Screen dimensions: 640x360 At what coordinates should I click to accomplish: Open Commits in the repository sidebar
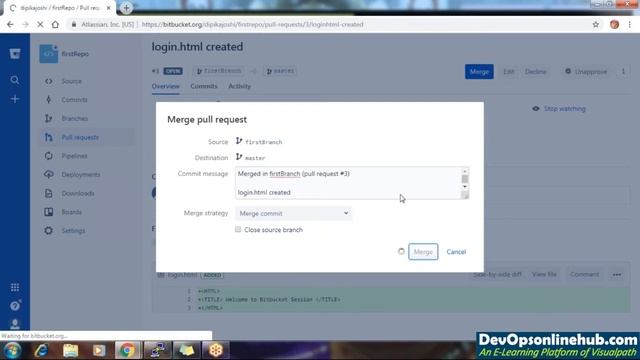click(87, 100)
